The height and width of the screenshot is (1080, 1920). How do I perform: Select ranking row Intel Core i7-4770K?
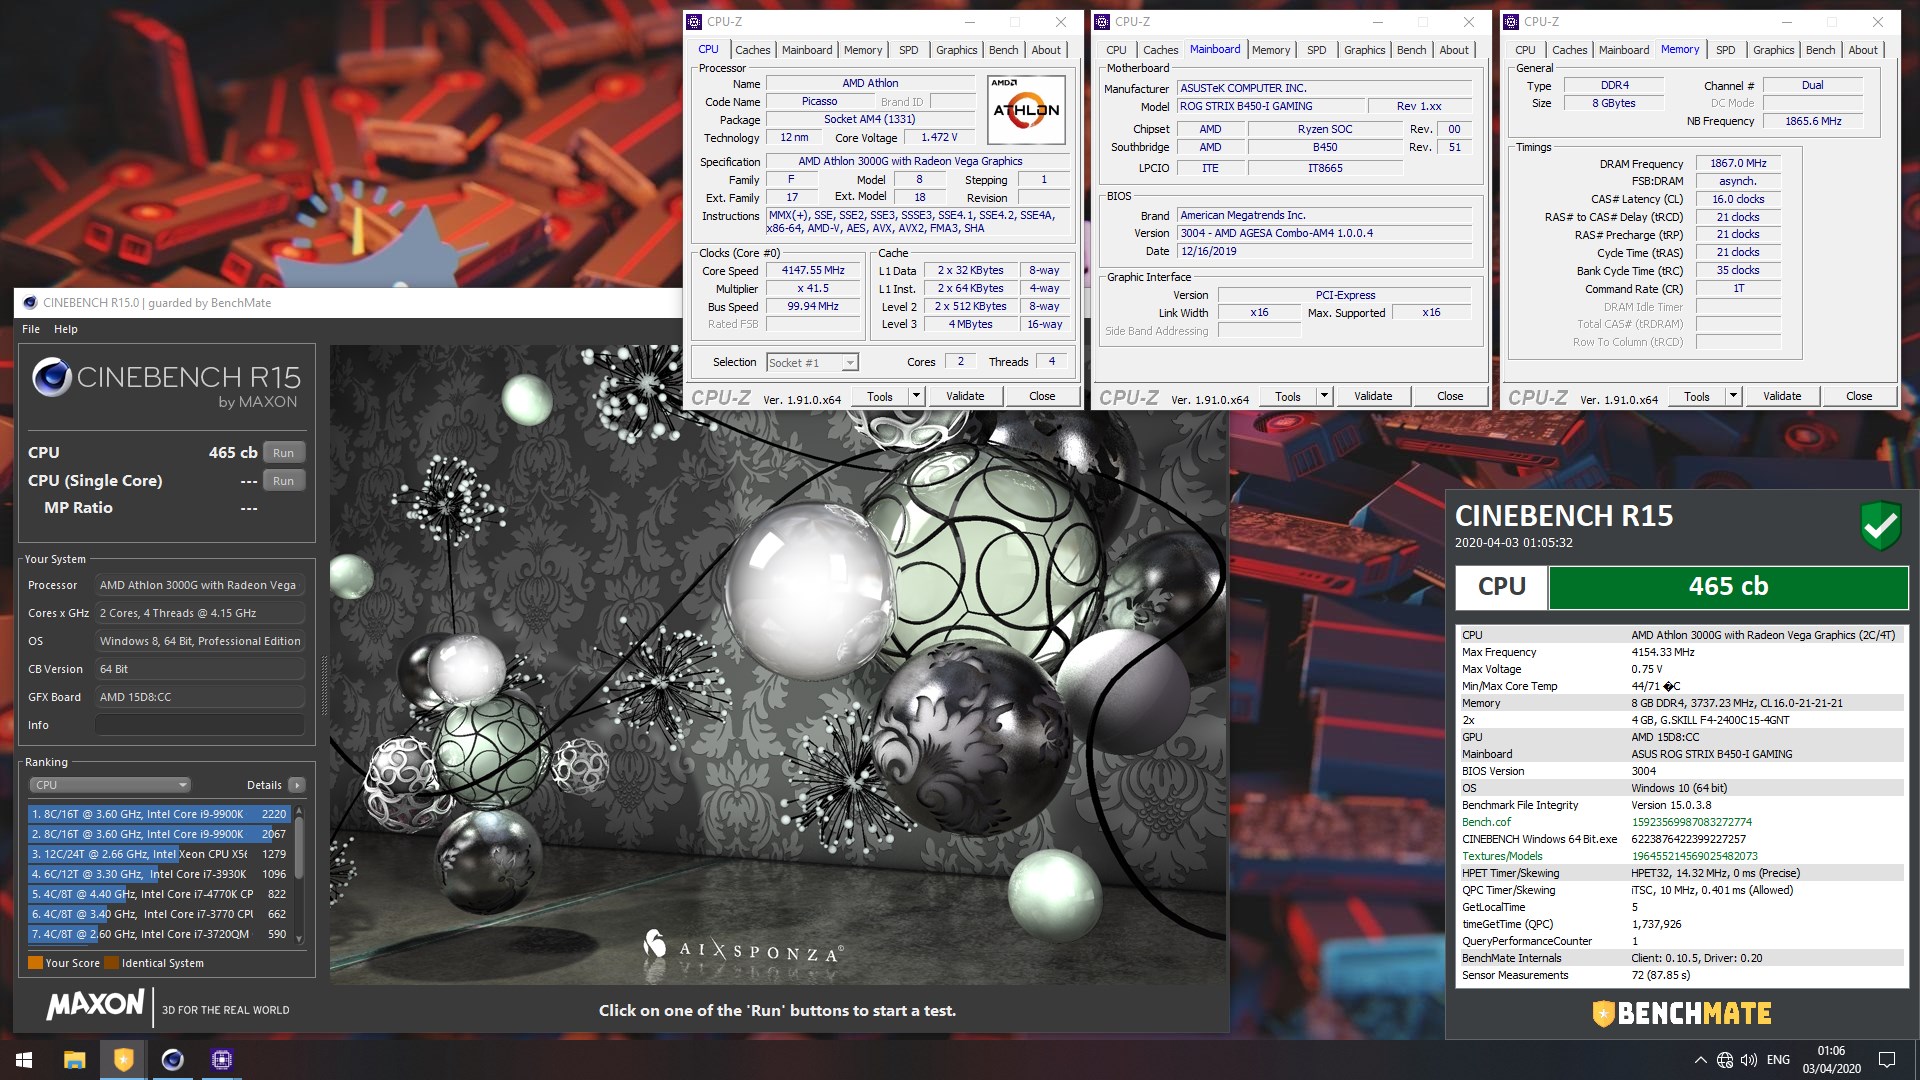click(159, 894)
